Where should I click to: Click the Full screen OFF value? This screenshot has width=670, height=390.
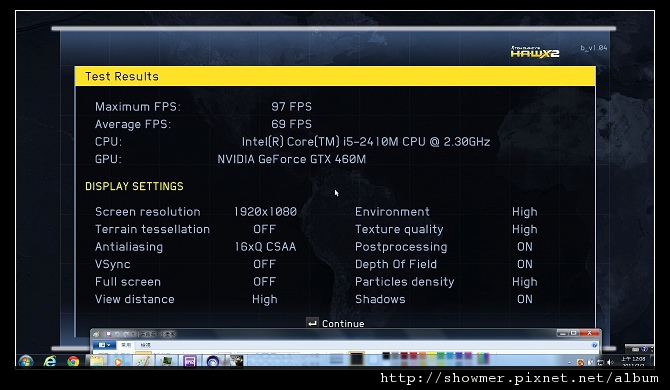[x=264, y=282]
